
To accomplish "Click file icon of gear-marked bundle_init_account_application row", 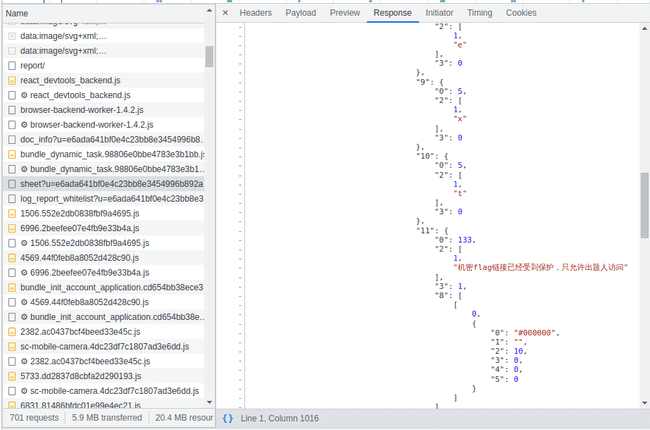I will [12, 317].
